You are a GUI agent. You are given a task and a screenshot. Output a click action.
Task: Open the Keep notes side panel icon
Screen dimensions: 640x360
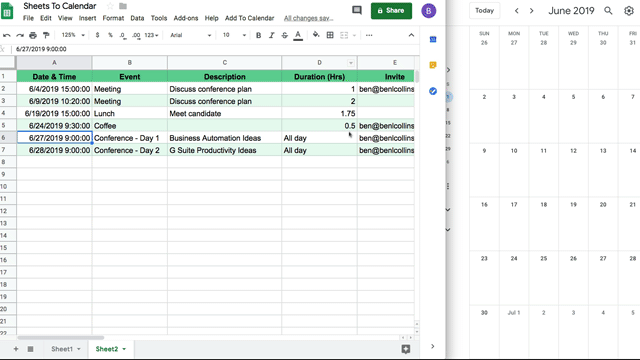click(433, 65)
